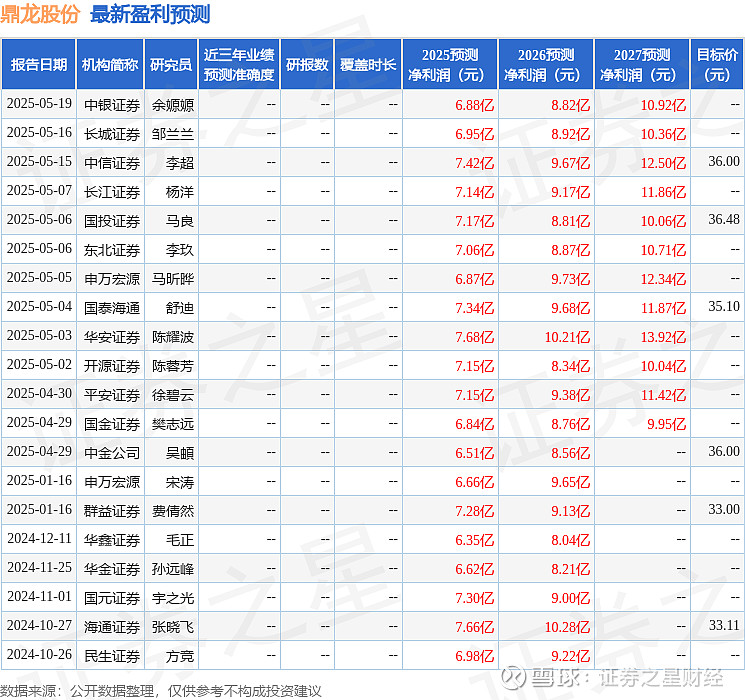The width and height of the screenshot is (745, 700).
Task: Click the 覆盖时长 column header
Action: point(368,64)
